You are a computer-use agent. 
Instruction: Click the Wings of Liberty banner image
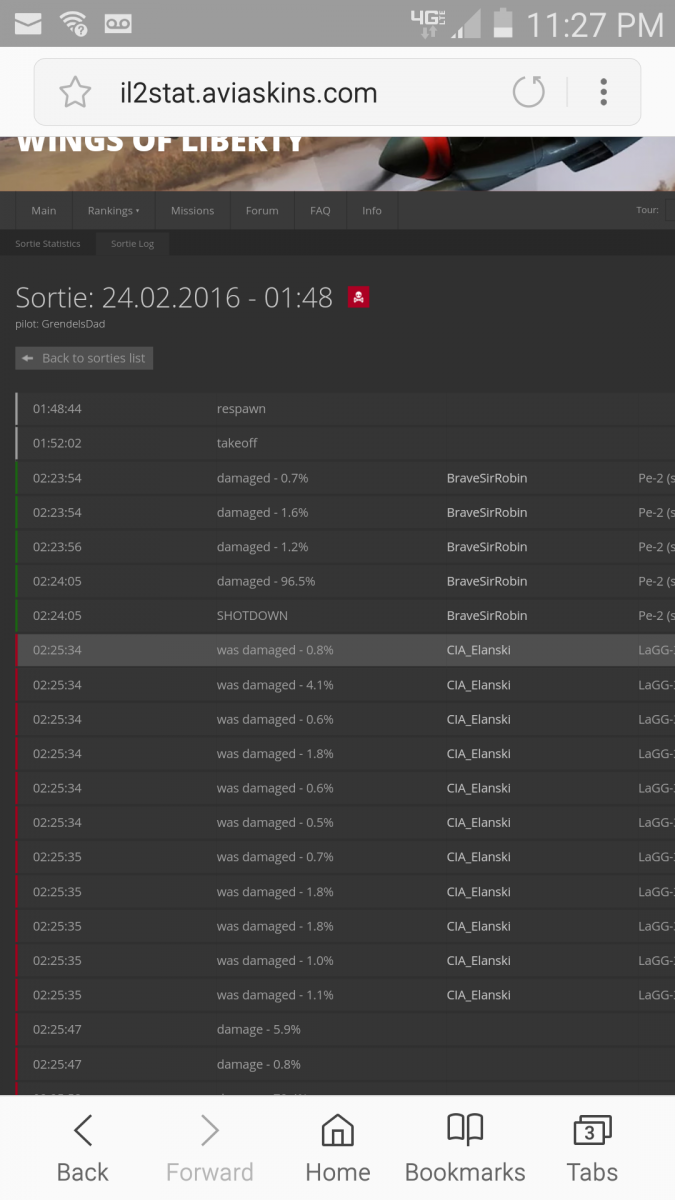337,164
